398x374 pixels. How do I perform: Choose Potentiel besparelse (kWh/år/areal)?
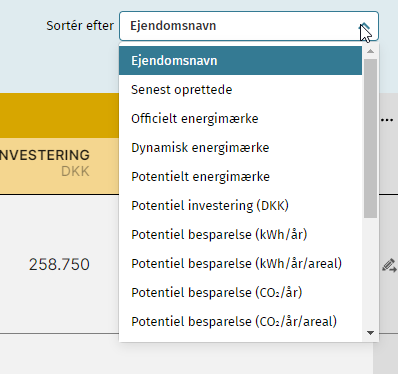click(240, 264)
